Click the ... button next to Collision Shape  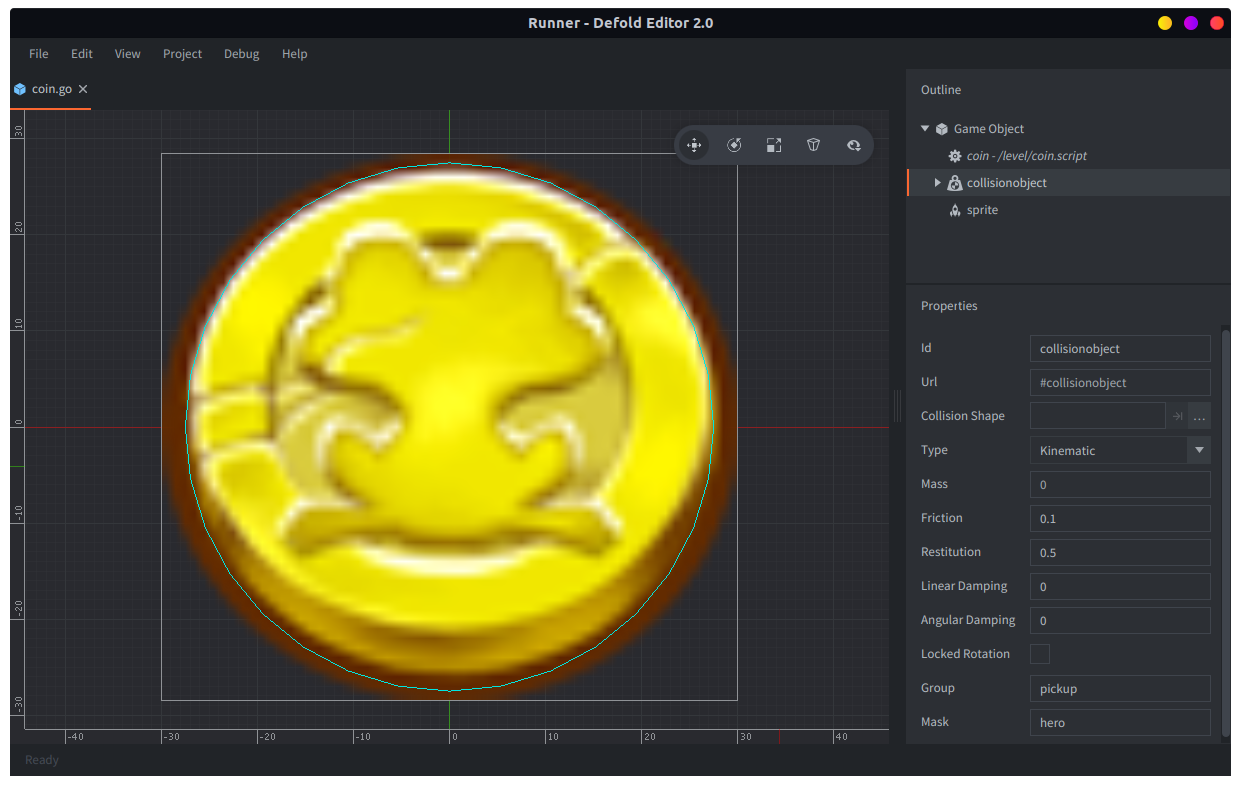(1199, 416)
